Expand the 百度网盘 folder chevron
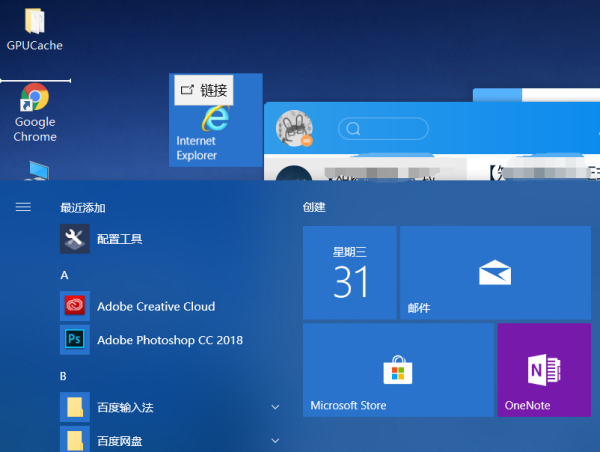This screenshot has width=600, height=452. coord(275,441)
